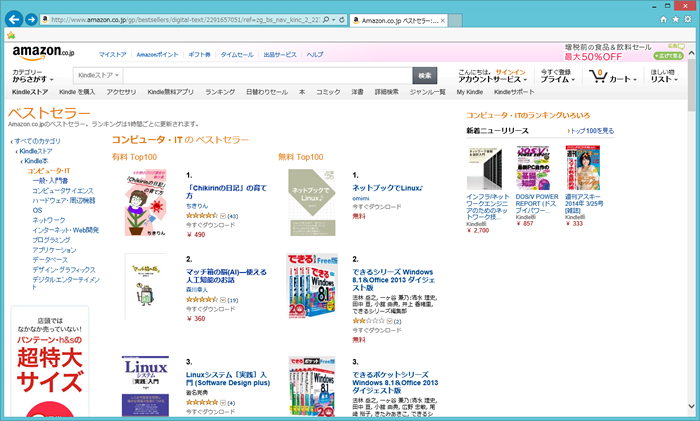Open the ギフト券 link
Viewport: 700px width, 421px height.
pos(199,54)
